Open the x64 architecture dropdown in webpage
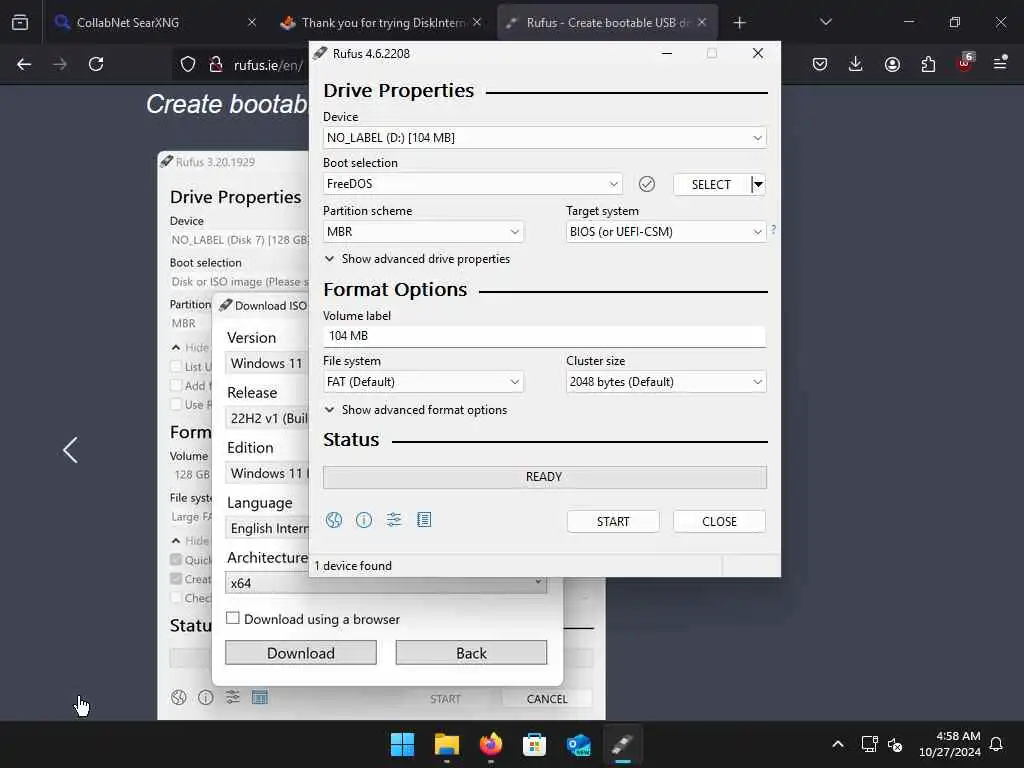Screen dimensions: 1024x768 (x=386, y=583)
